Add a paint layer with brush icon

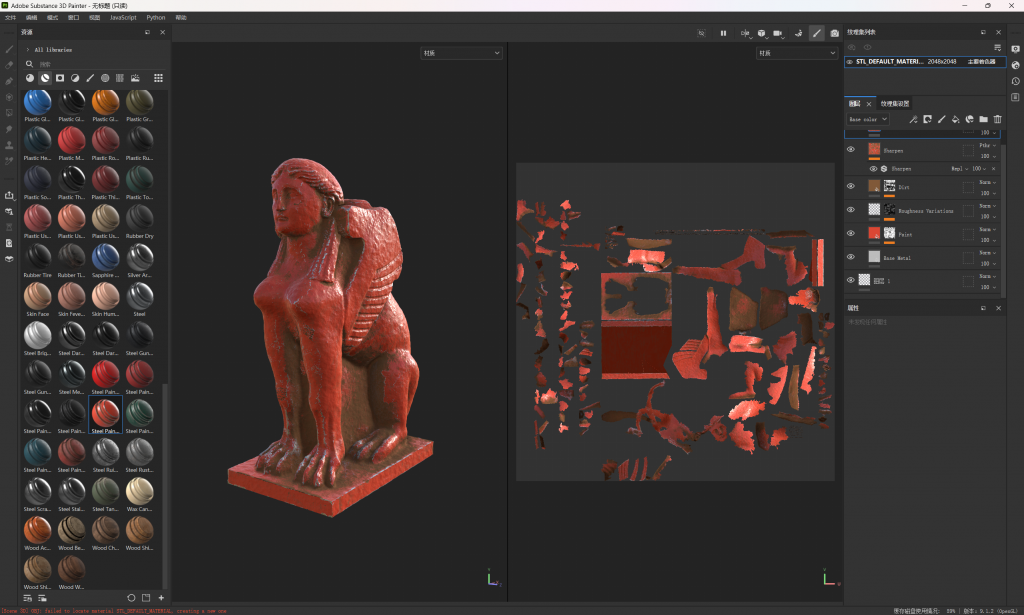coord(941,119)
